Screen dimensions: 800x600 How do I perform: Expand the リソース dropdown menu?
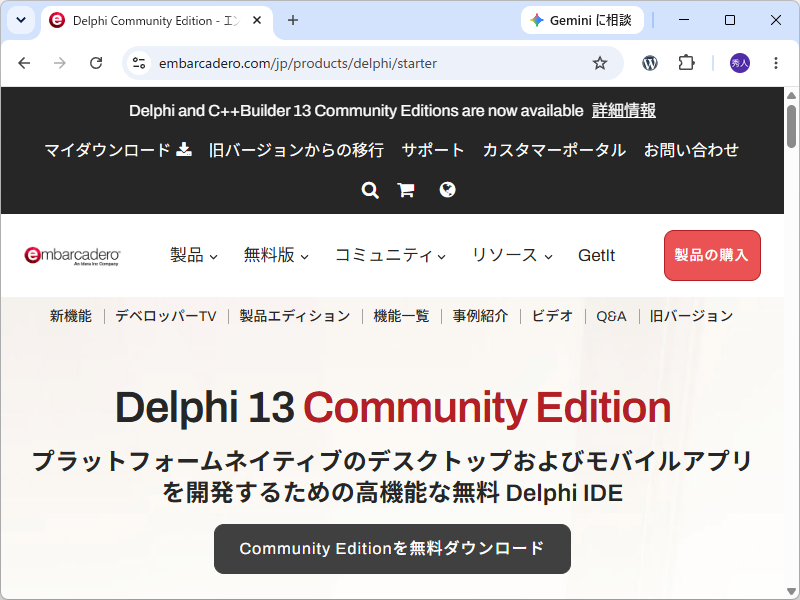pos(512,255)
